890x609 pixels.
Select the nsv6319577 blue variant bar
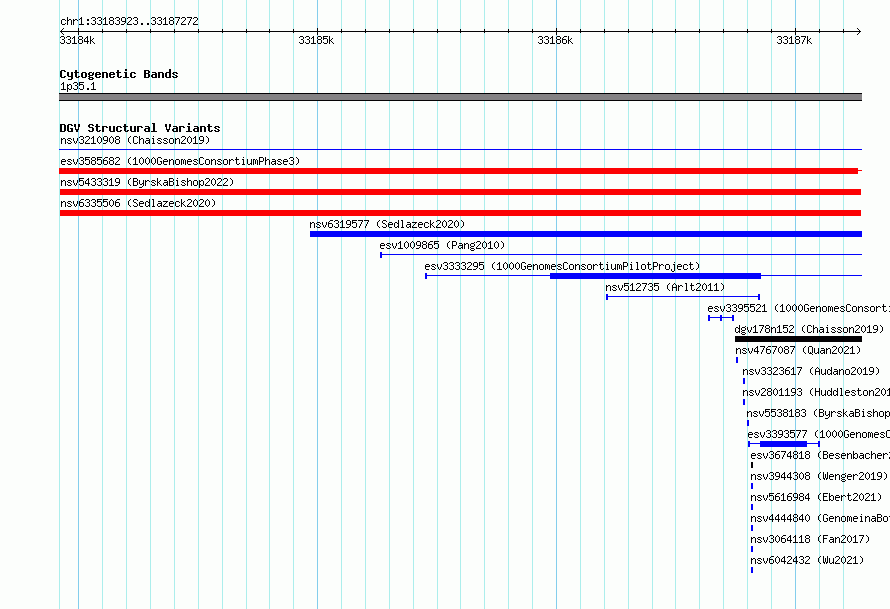pyautogui.click(x=586, y=234)
